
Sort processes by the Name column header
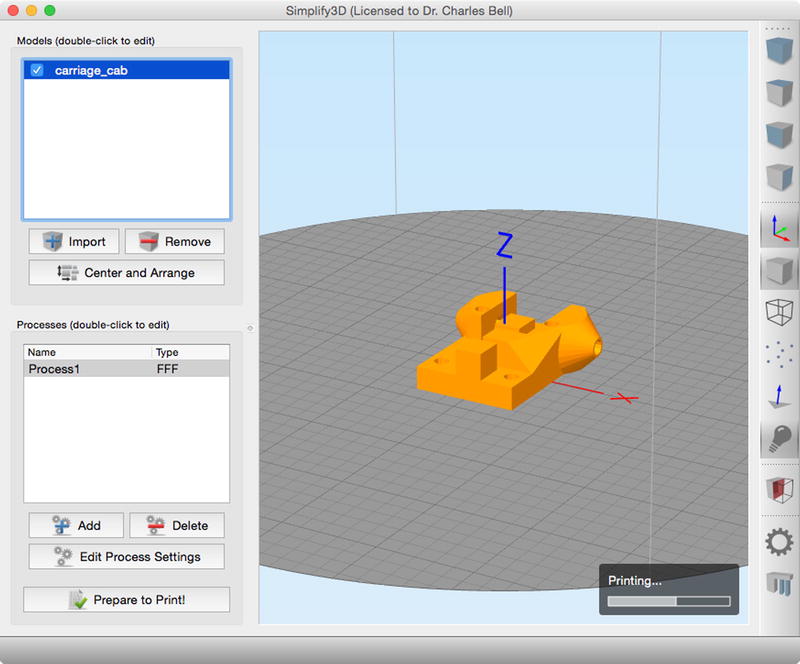88,352
